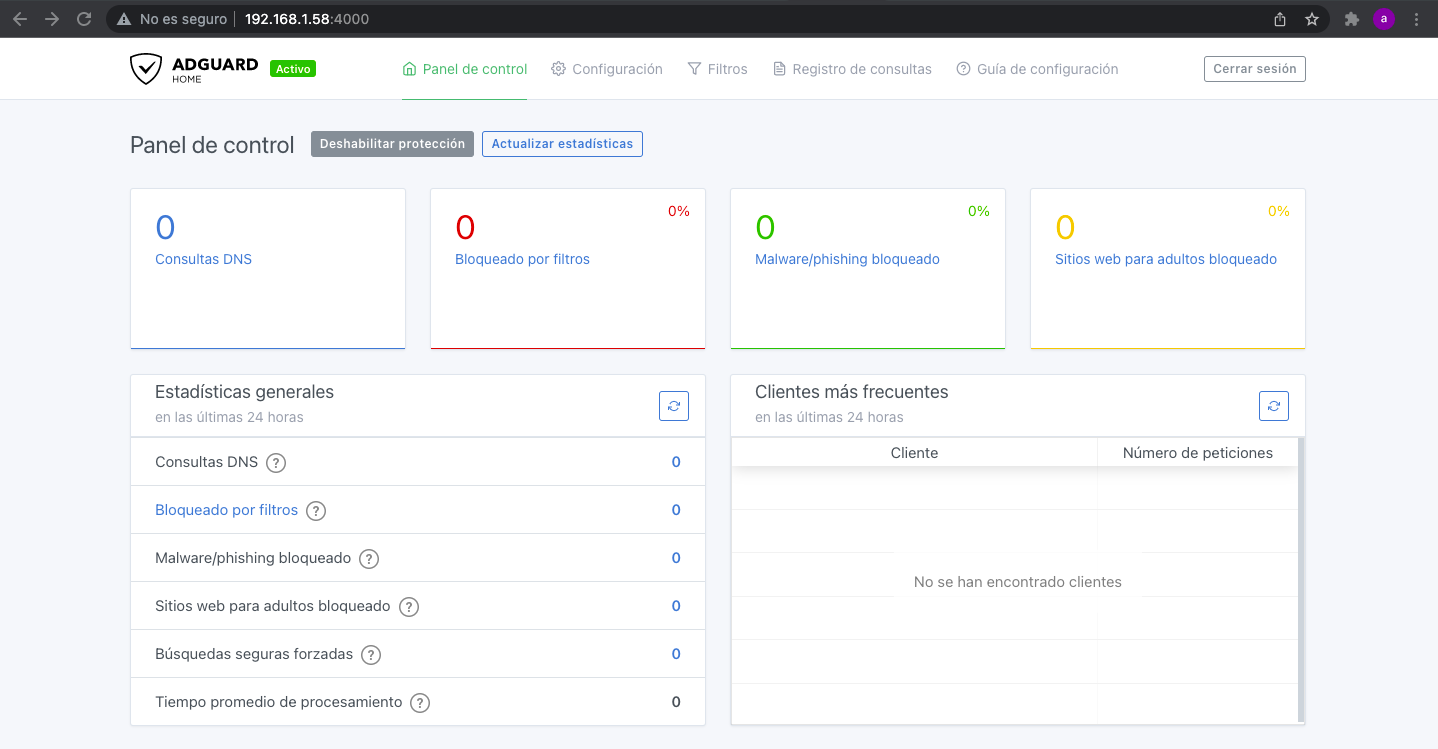Click help icon next to Consultas DNS

[x=276, y=463]
